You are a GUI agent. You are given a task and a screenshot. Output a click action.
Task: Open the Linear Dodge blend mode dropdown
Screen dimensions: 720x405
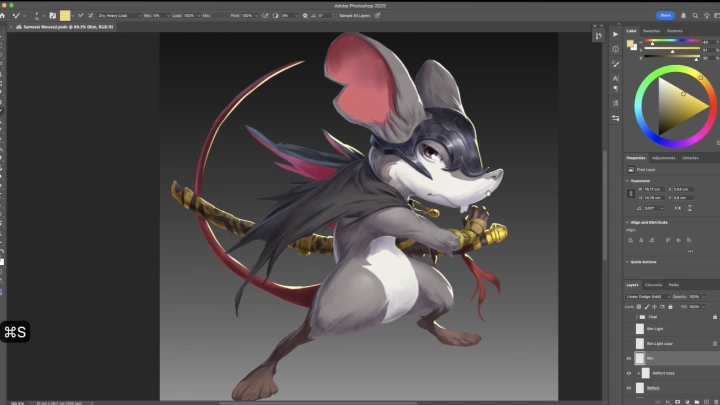(647, 297)
